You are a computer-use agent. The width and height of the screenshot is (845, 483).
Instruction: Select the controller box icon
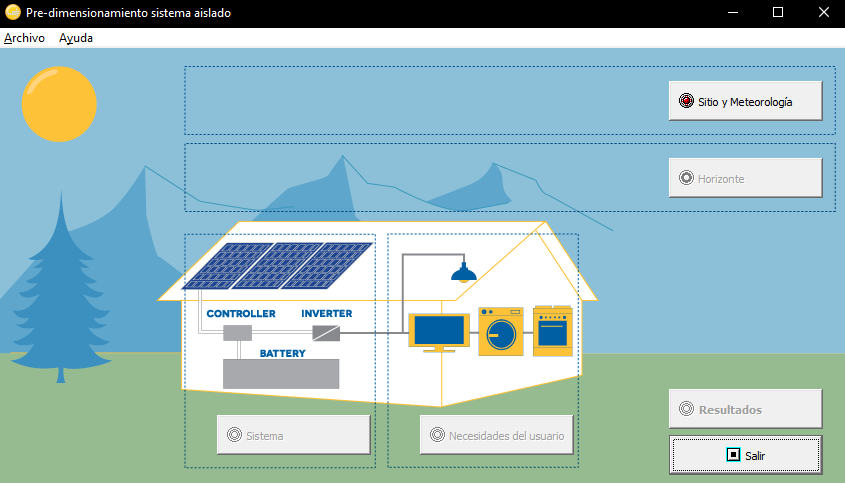pos(237,333)
